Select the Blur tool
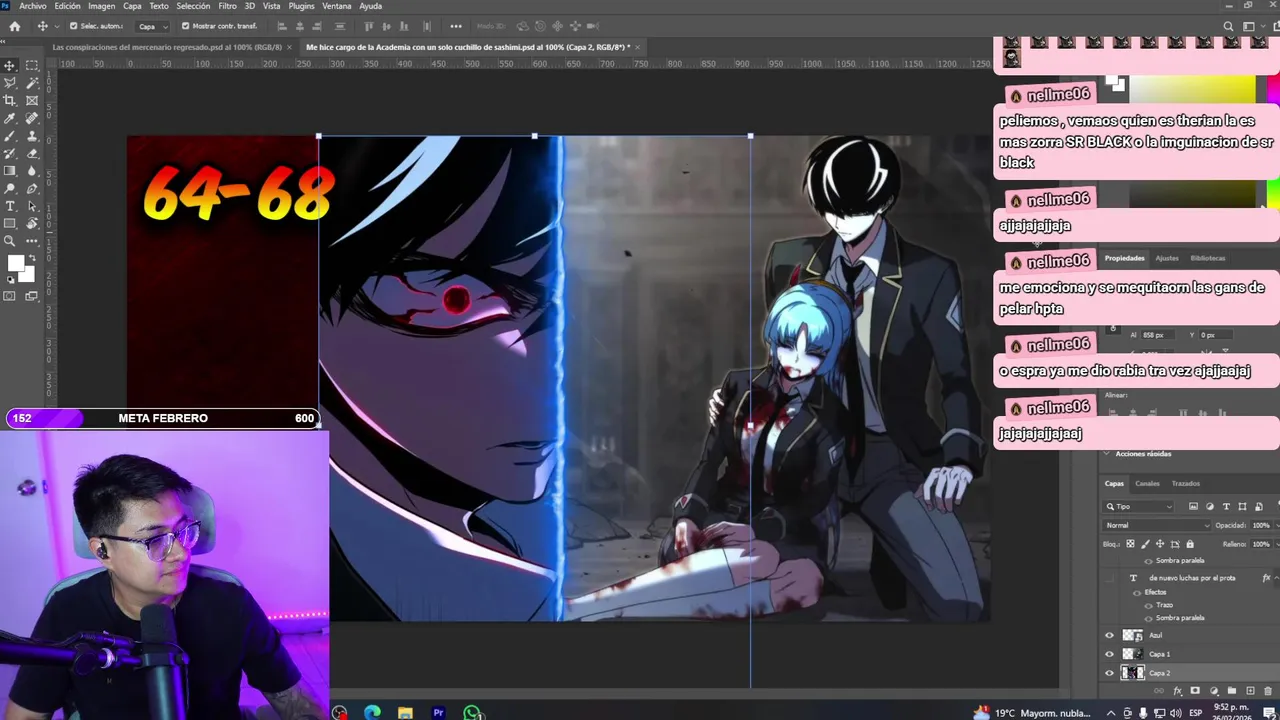 click(x=32, y=170)
